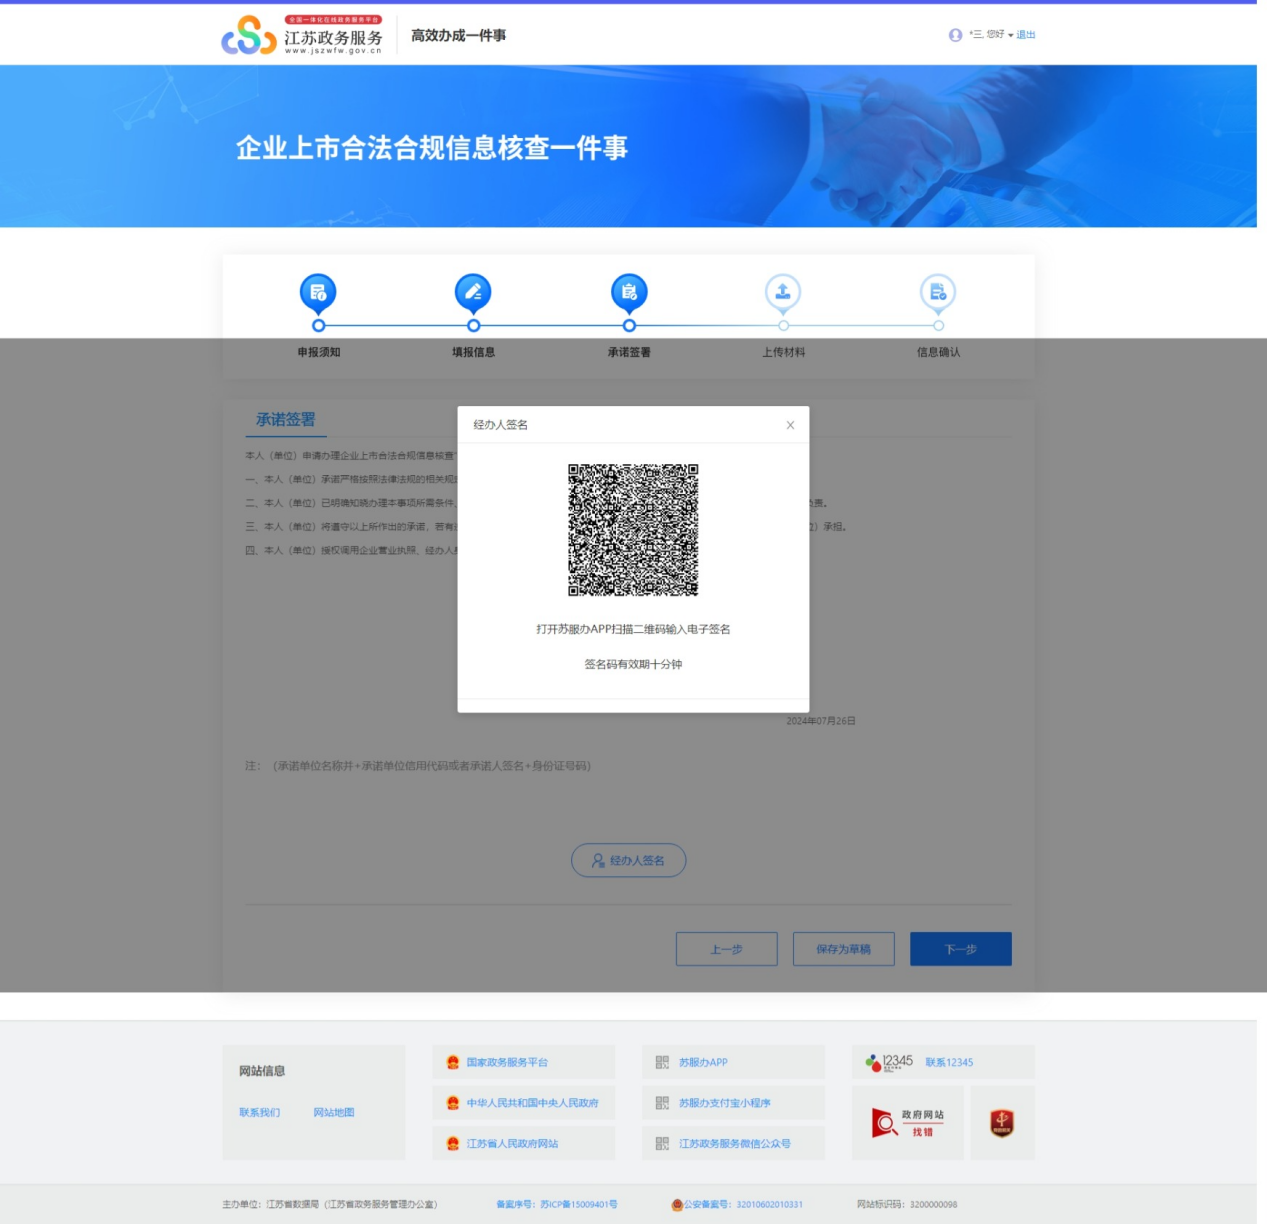Click the 退出 logout link
The height and width of the screenshot is (1224, 1267).
click(1026, 35)
